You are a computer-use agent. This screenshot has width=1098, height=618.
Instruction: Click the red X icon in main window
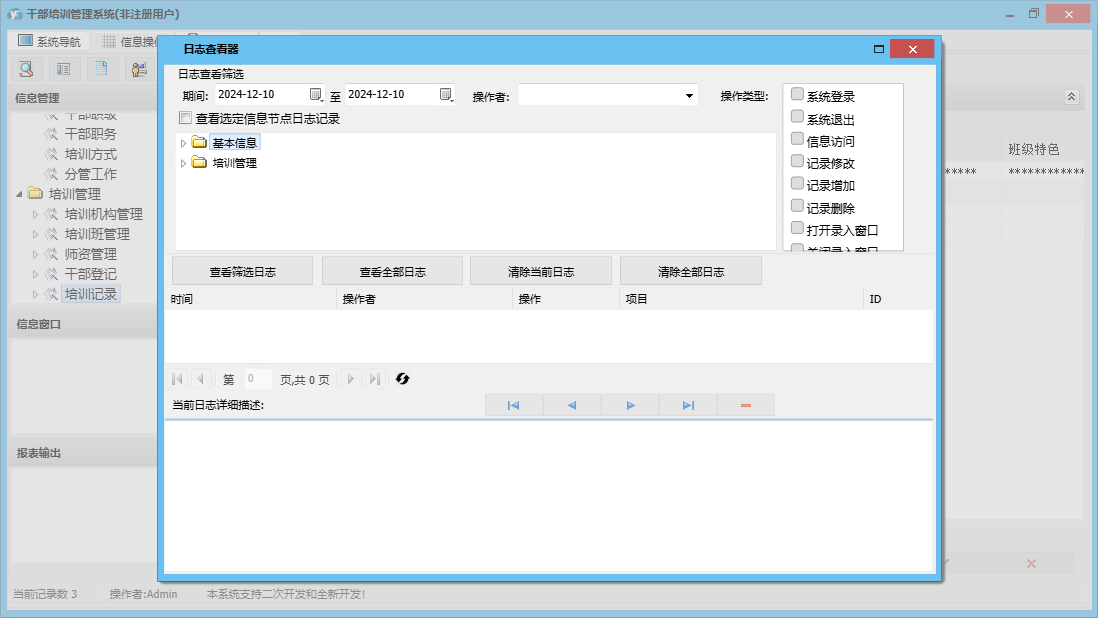[1031, 563]
